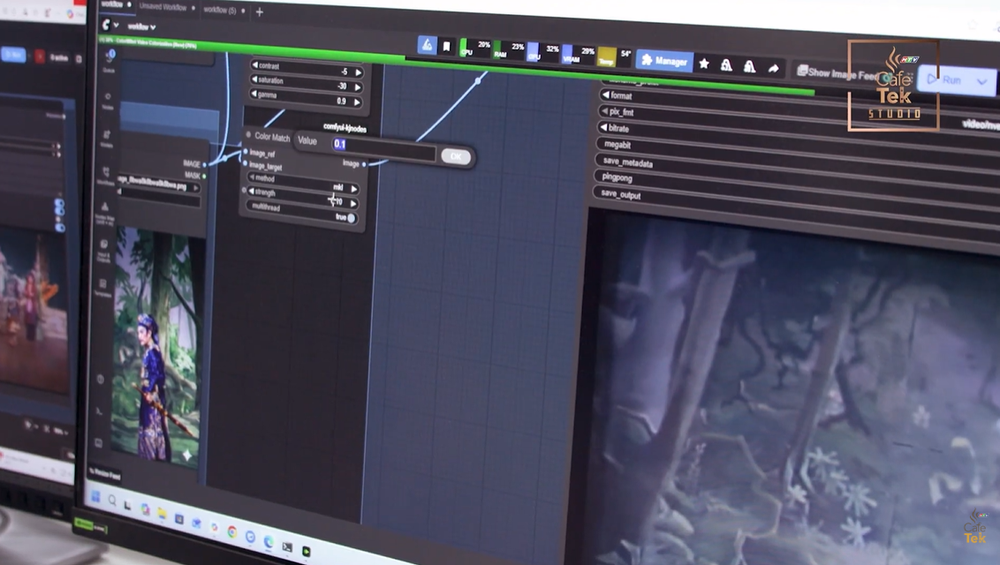
Task: Click the star icon next to Manager
Action: point(704,63)
